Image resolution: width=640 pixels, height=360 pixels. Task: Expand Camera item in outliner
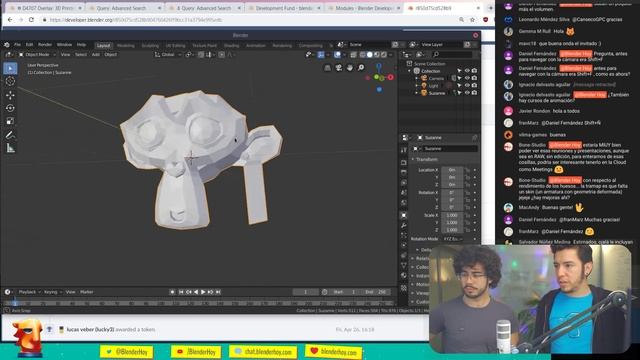(417, 78)
